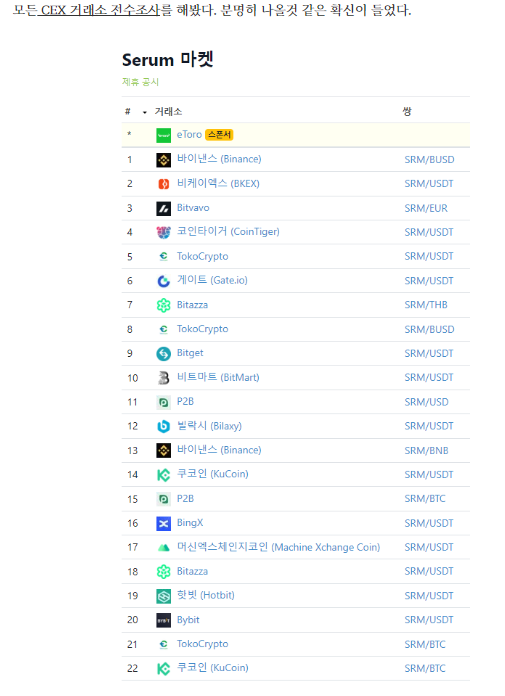Open the Bitget exchange link

190,353
